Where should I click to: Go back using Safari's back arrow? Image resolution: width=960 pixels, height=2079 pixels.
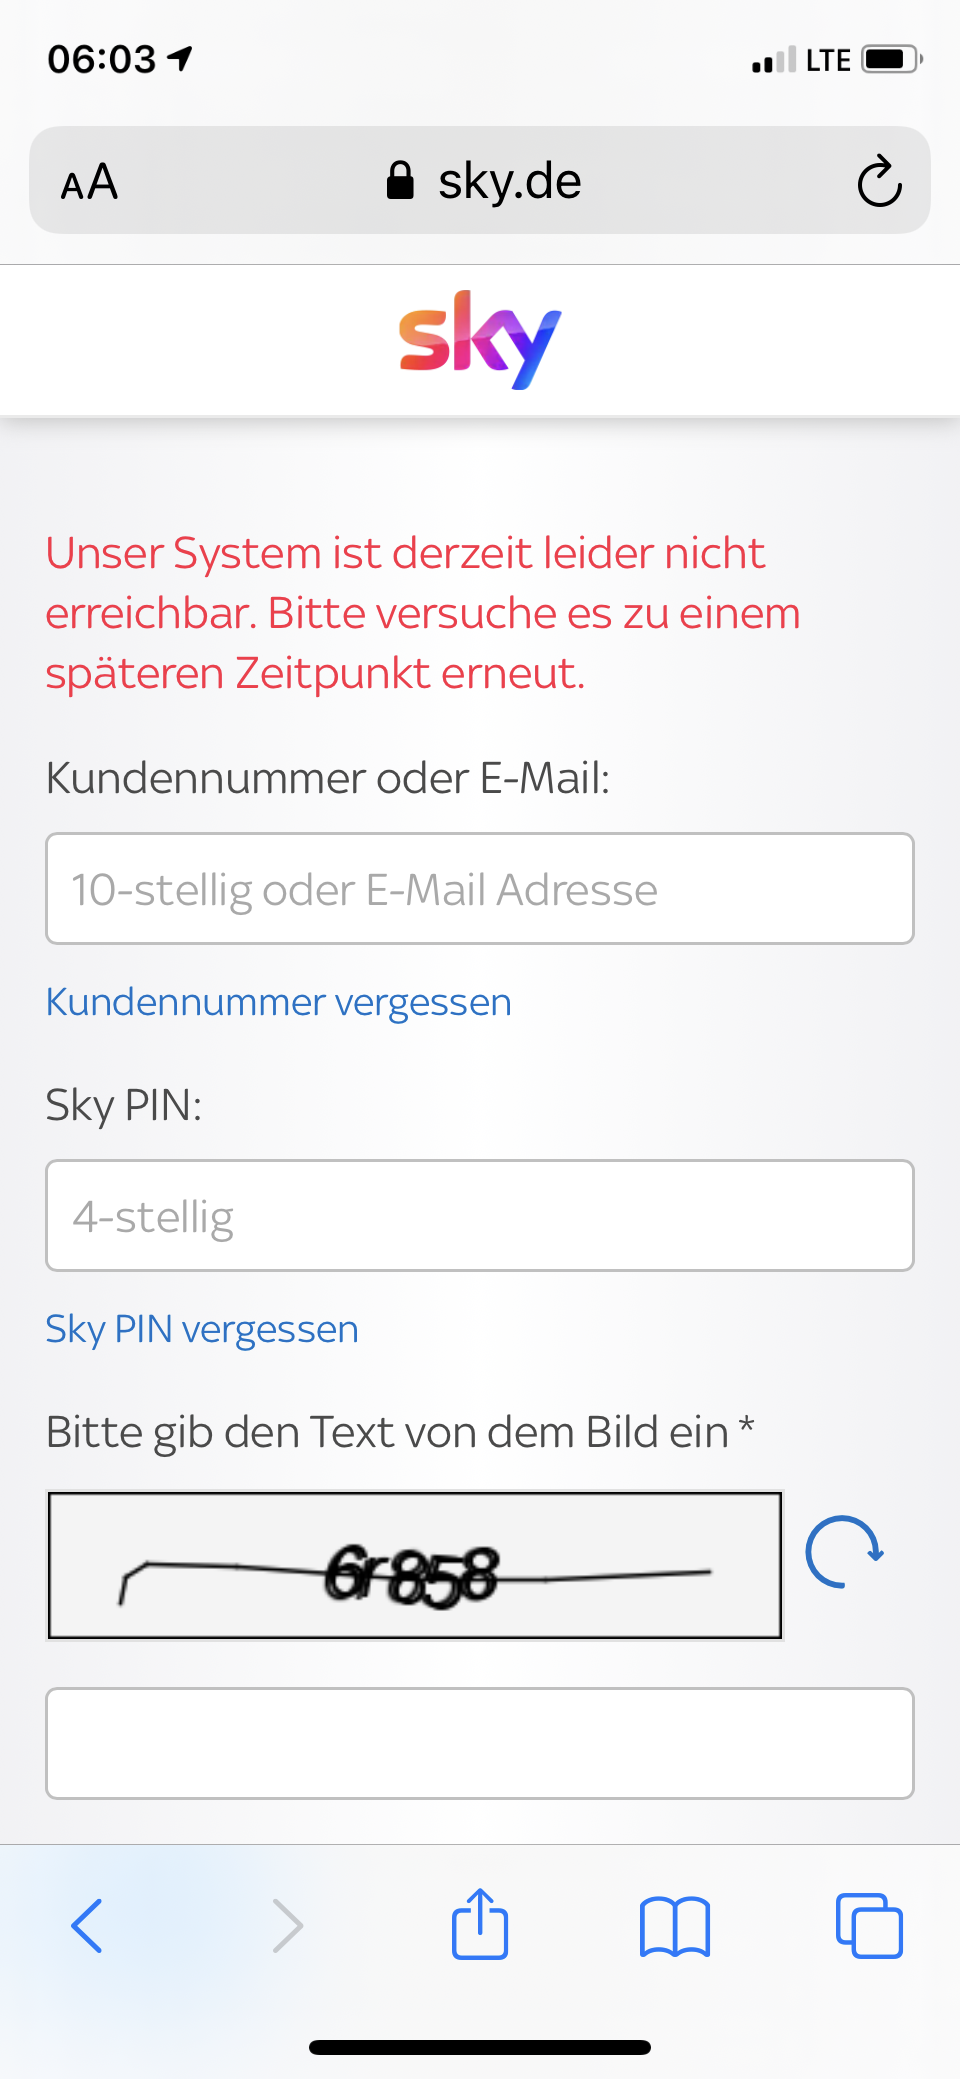pyautogui.click(x=87, y=1925)
